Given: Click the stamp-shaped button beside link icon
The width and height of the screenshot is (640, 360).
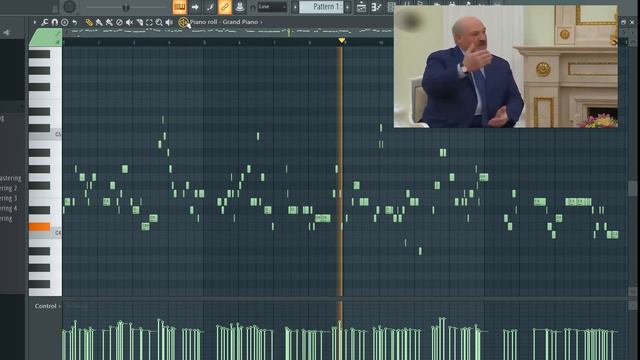Looking at the screenshot, I should [240, 7].
